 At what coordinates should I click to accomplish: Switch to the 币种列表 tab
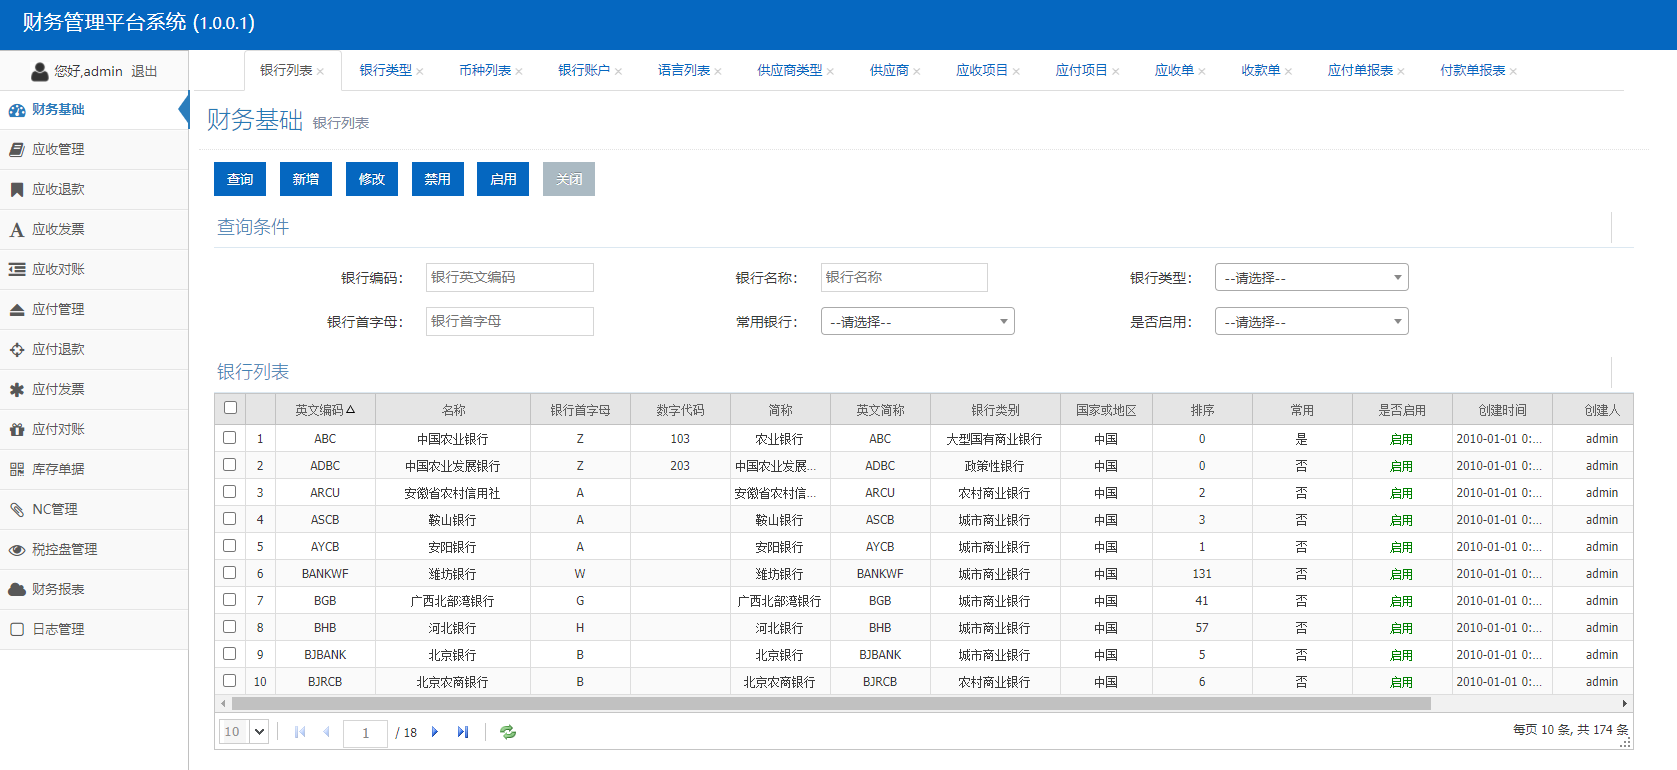[485, 71]
